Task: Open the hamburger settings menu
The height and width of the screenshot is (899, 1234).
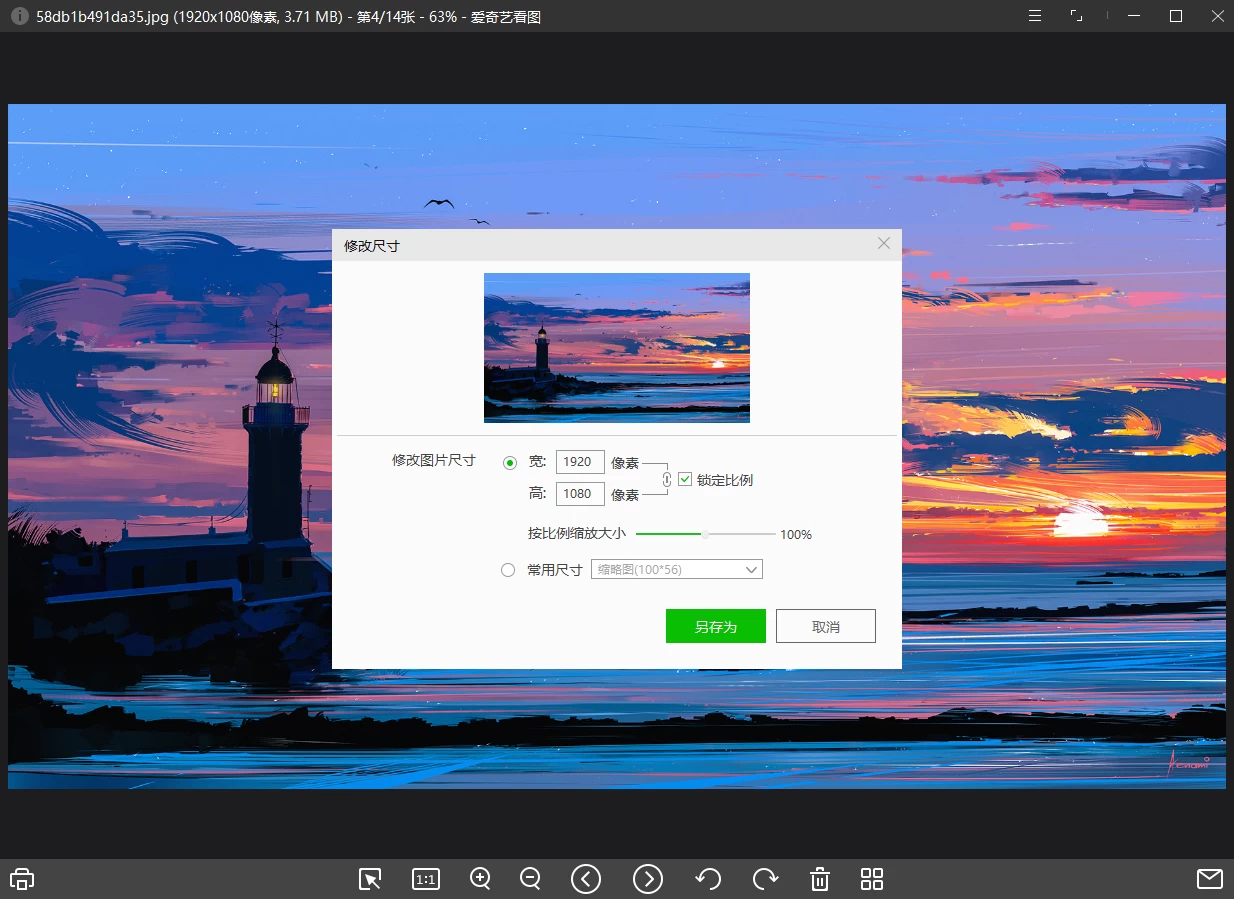Action: point(1034,16)
